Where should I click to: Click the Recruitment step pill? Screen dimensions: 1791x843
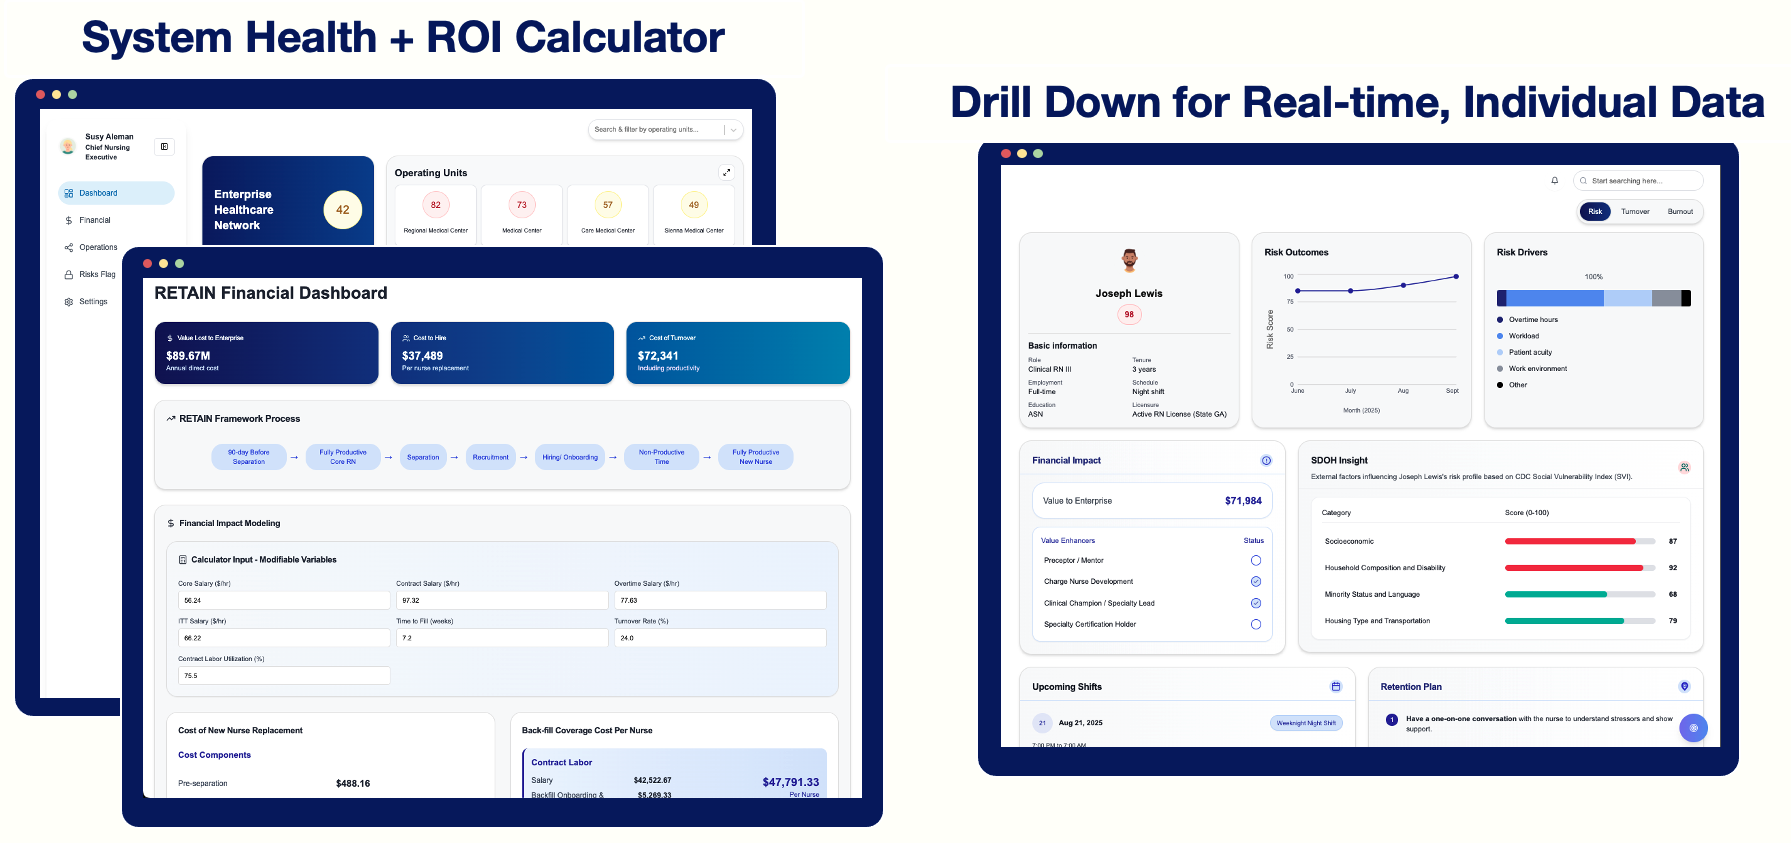point(490,457)
